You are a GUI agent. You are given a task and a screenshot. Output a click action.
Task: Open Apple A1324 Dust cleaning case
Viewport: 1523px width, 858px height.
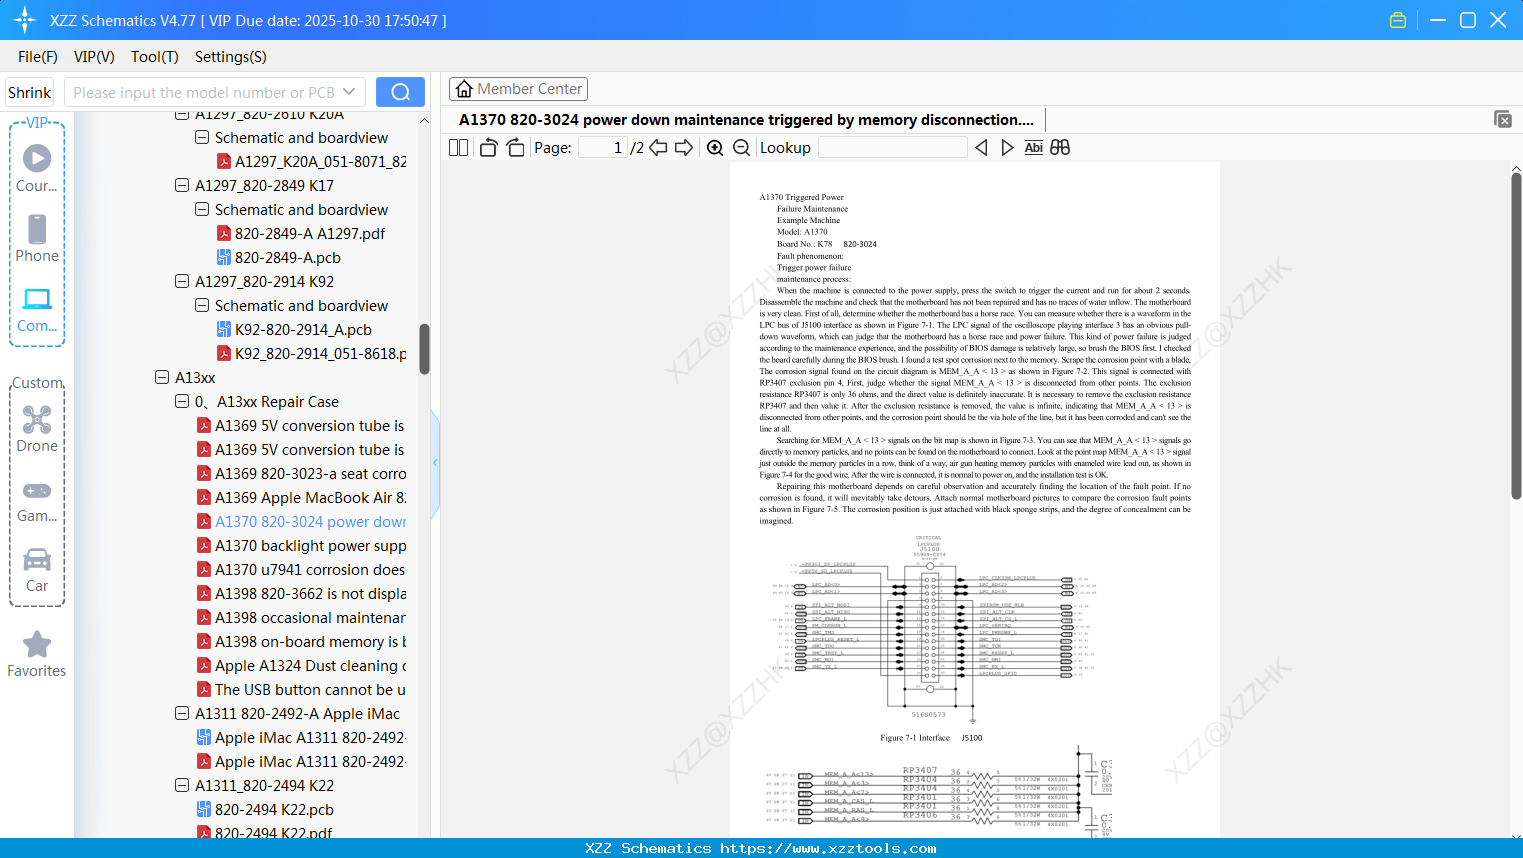coord(302,665)
